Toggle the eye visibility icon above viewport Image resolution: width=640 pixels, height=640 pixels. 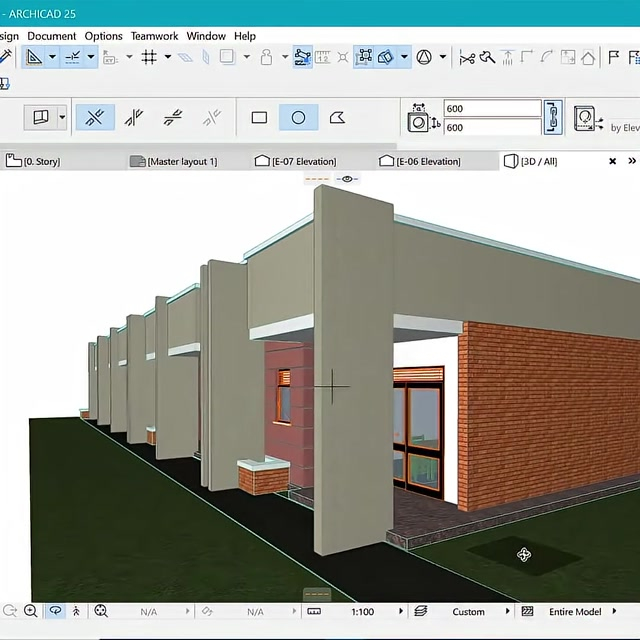[x=347, y=179]
